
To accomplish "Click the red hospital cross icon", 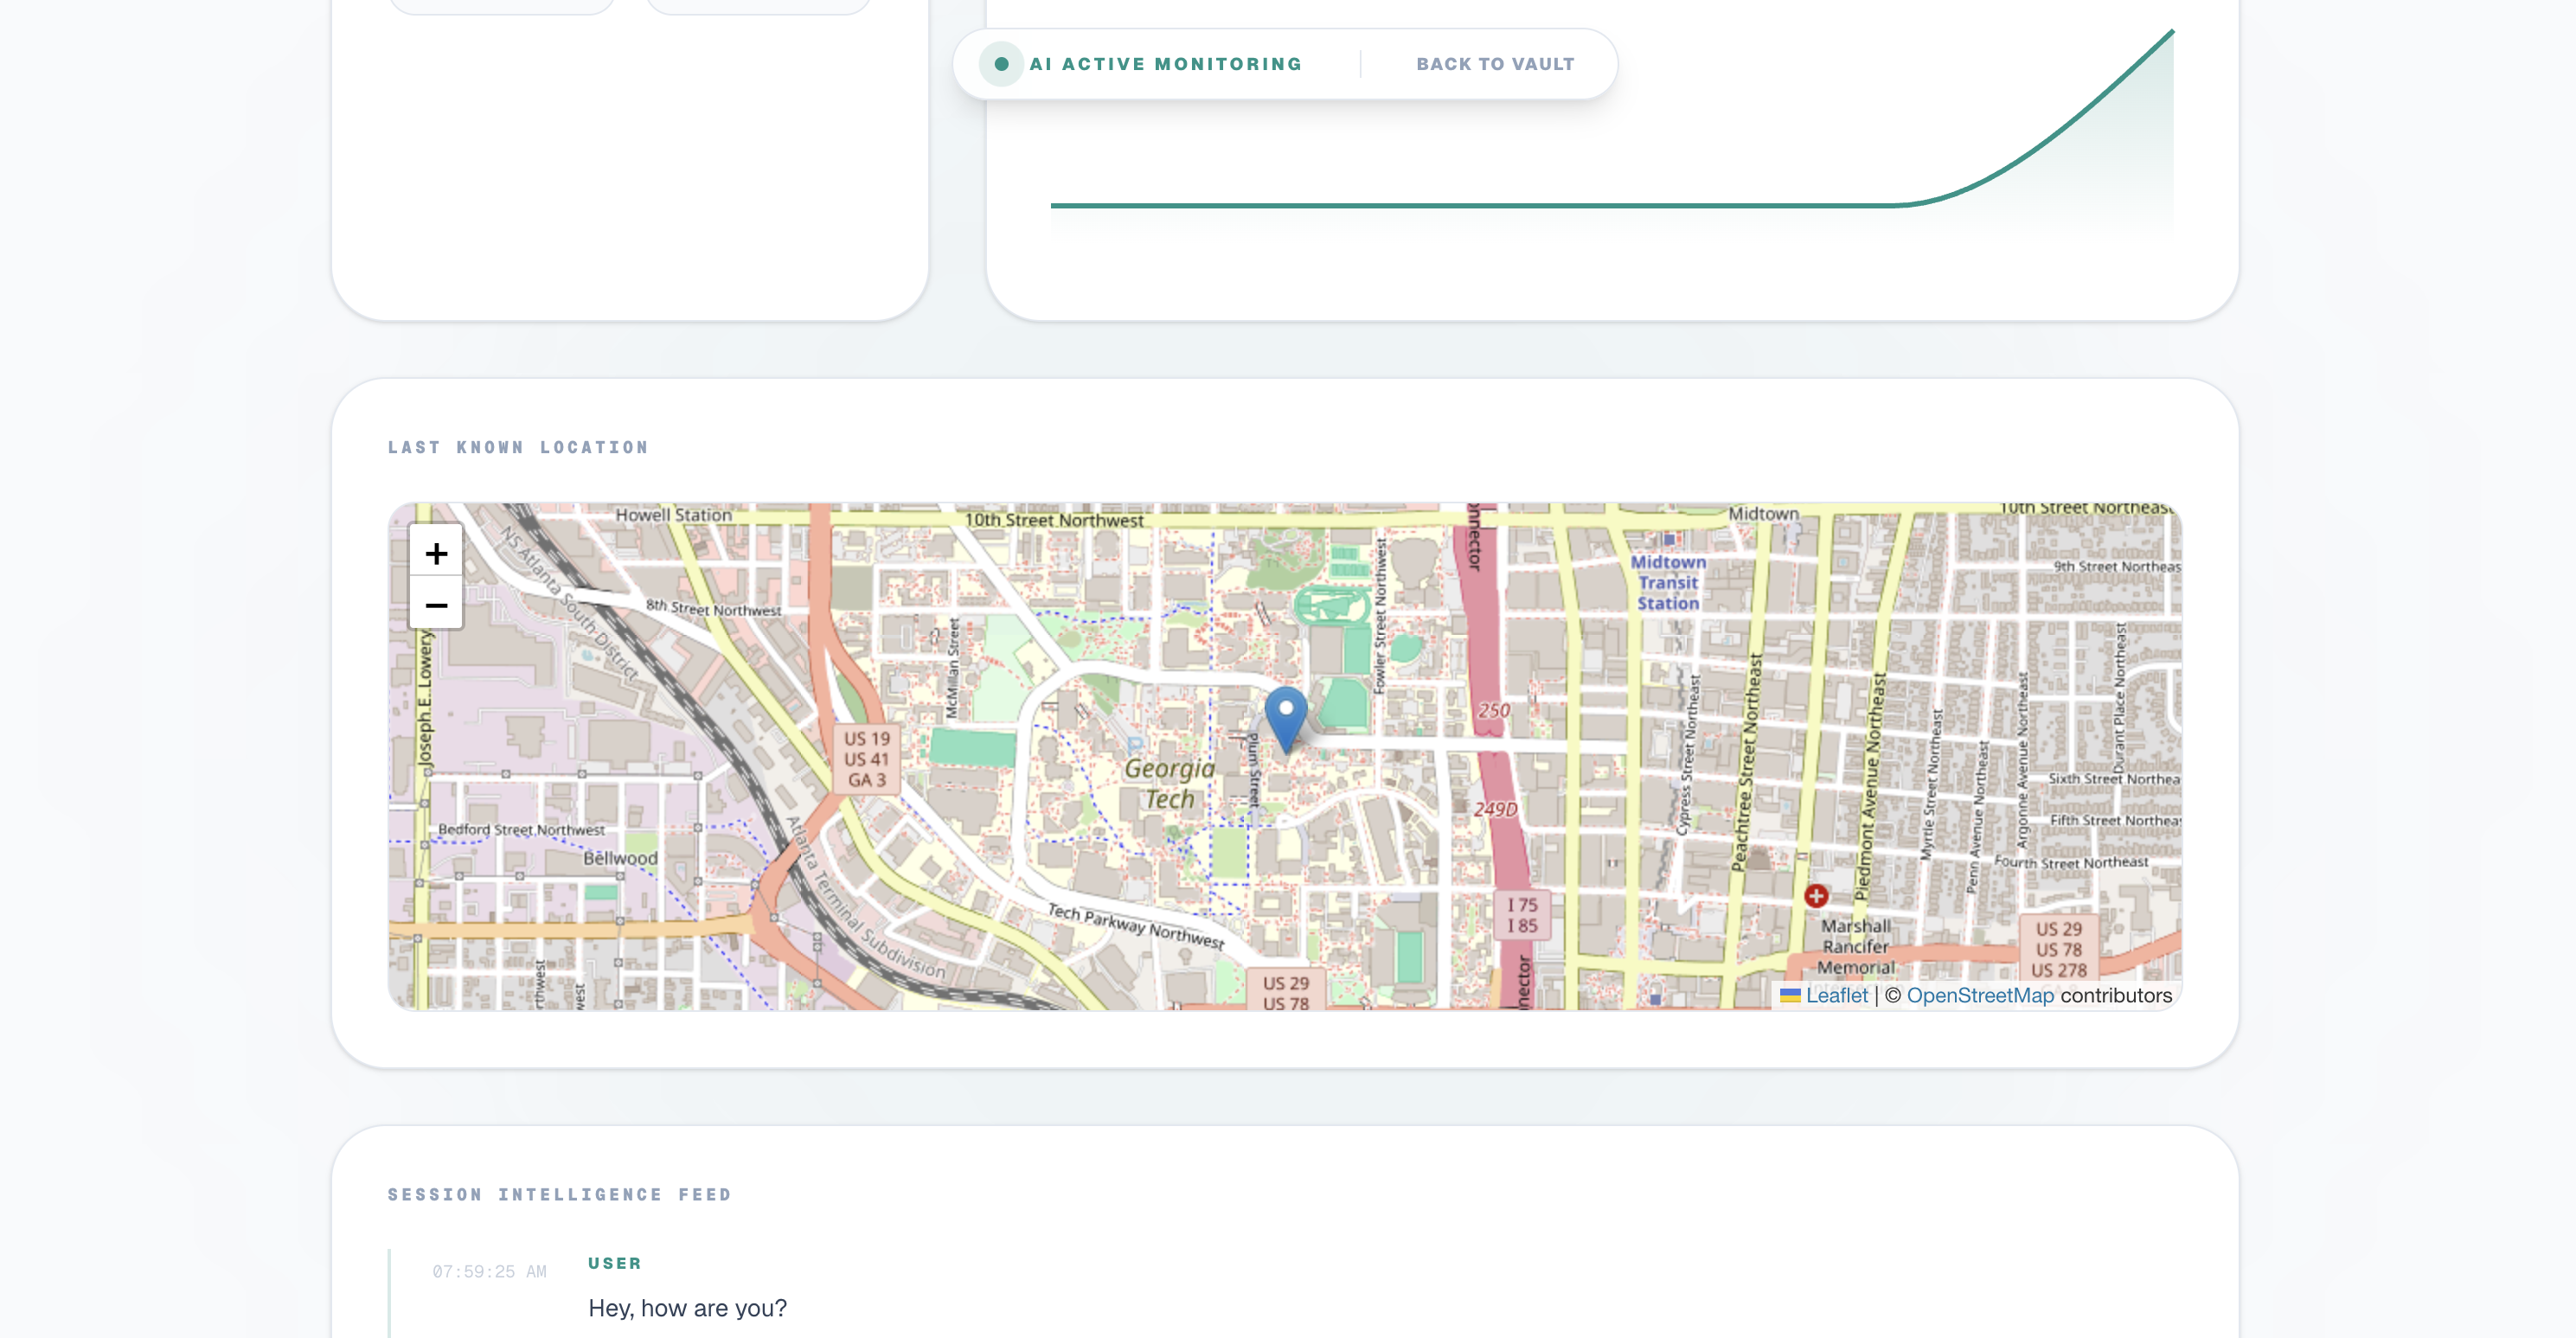I will [x=1816, y=896].
